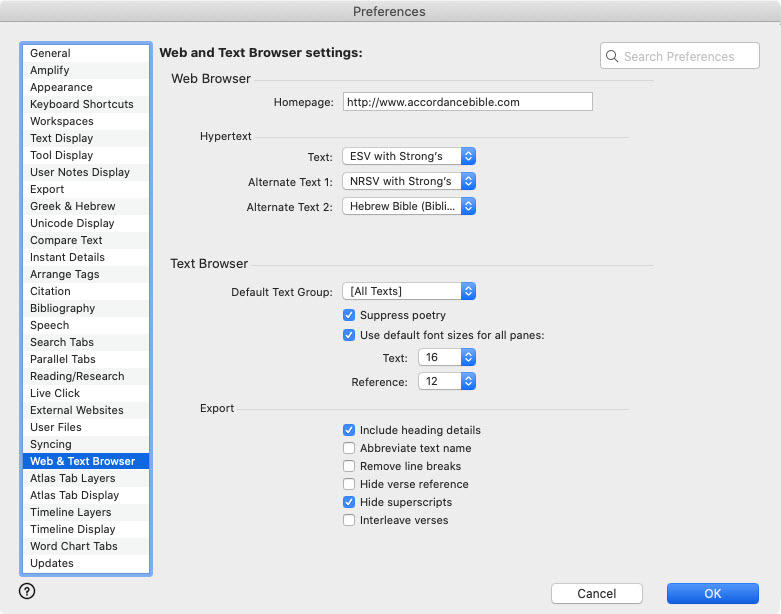Disable Use default font sizes for all panes
Viewport: 781px width, 614px height.
[x=349, y=336]
